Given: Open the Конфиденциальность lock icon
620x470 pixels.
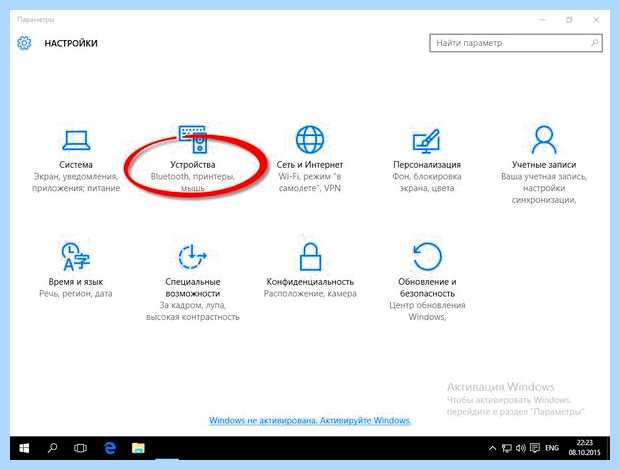Looking at the screenshot, I should [x=310, y=257].
